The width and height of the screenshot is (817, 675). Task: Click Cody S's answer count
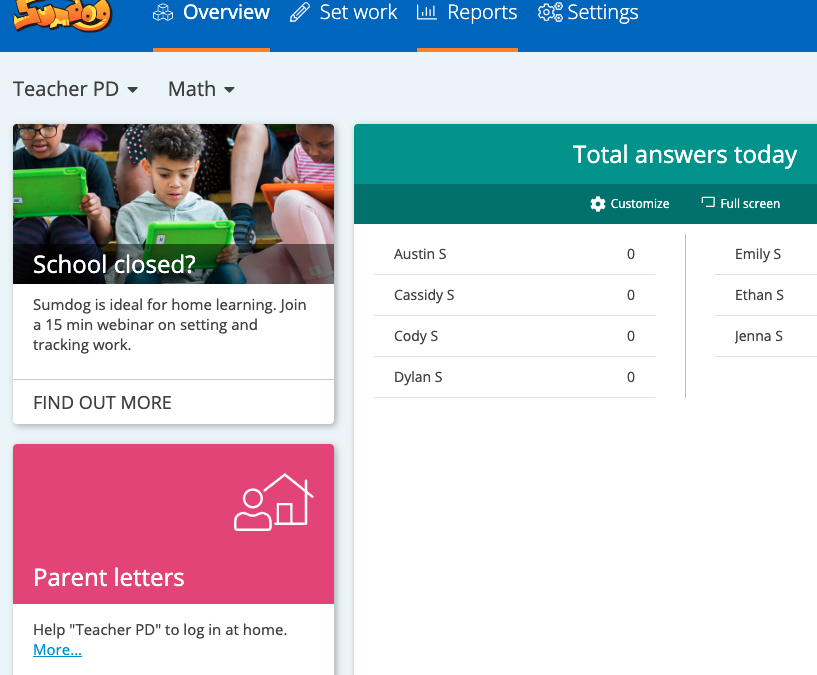click(x=630, y=336)
